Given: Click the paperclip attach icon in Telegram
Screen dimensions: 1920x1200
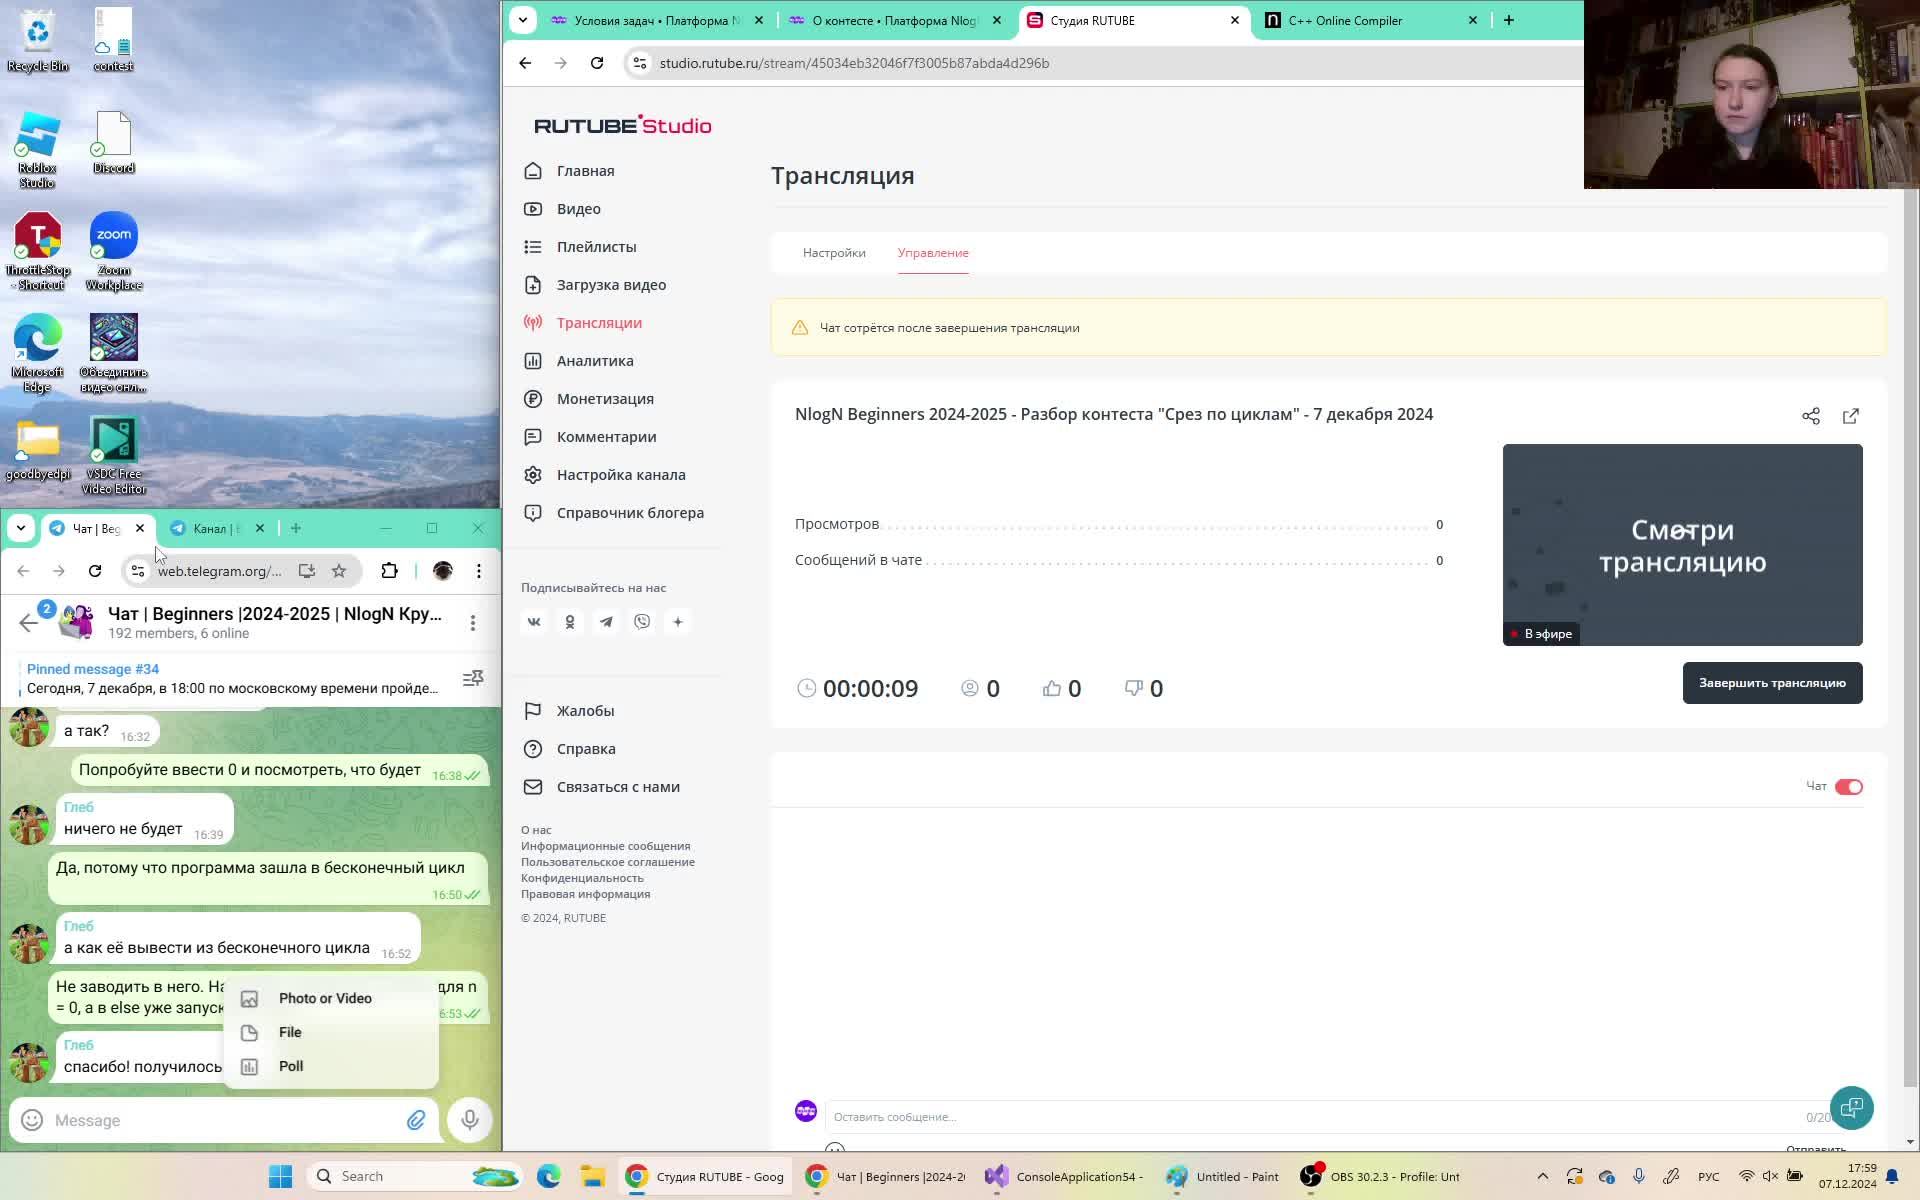Looking at the screenshot, I should point(416,1120).
